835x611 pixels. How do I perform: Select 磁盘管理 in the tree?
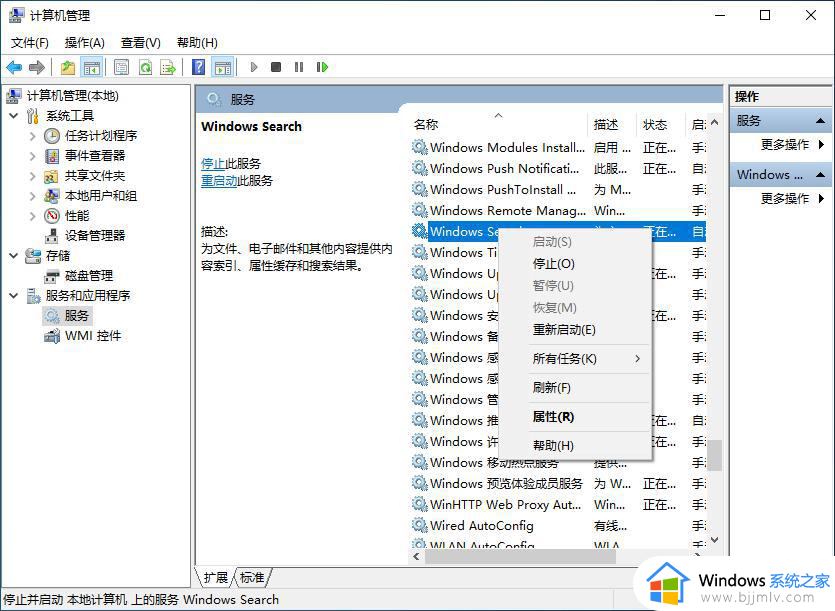[x=89, y=275]
